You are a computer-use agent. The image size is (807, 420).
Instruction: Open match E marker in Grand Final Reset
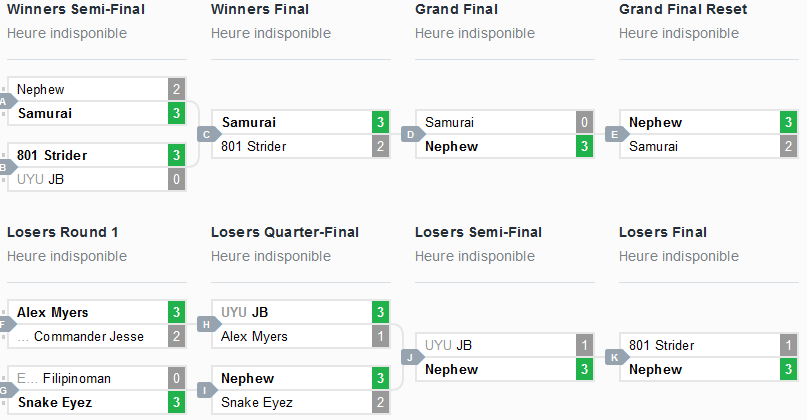(616, 134)
